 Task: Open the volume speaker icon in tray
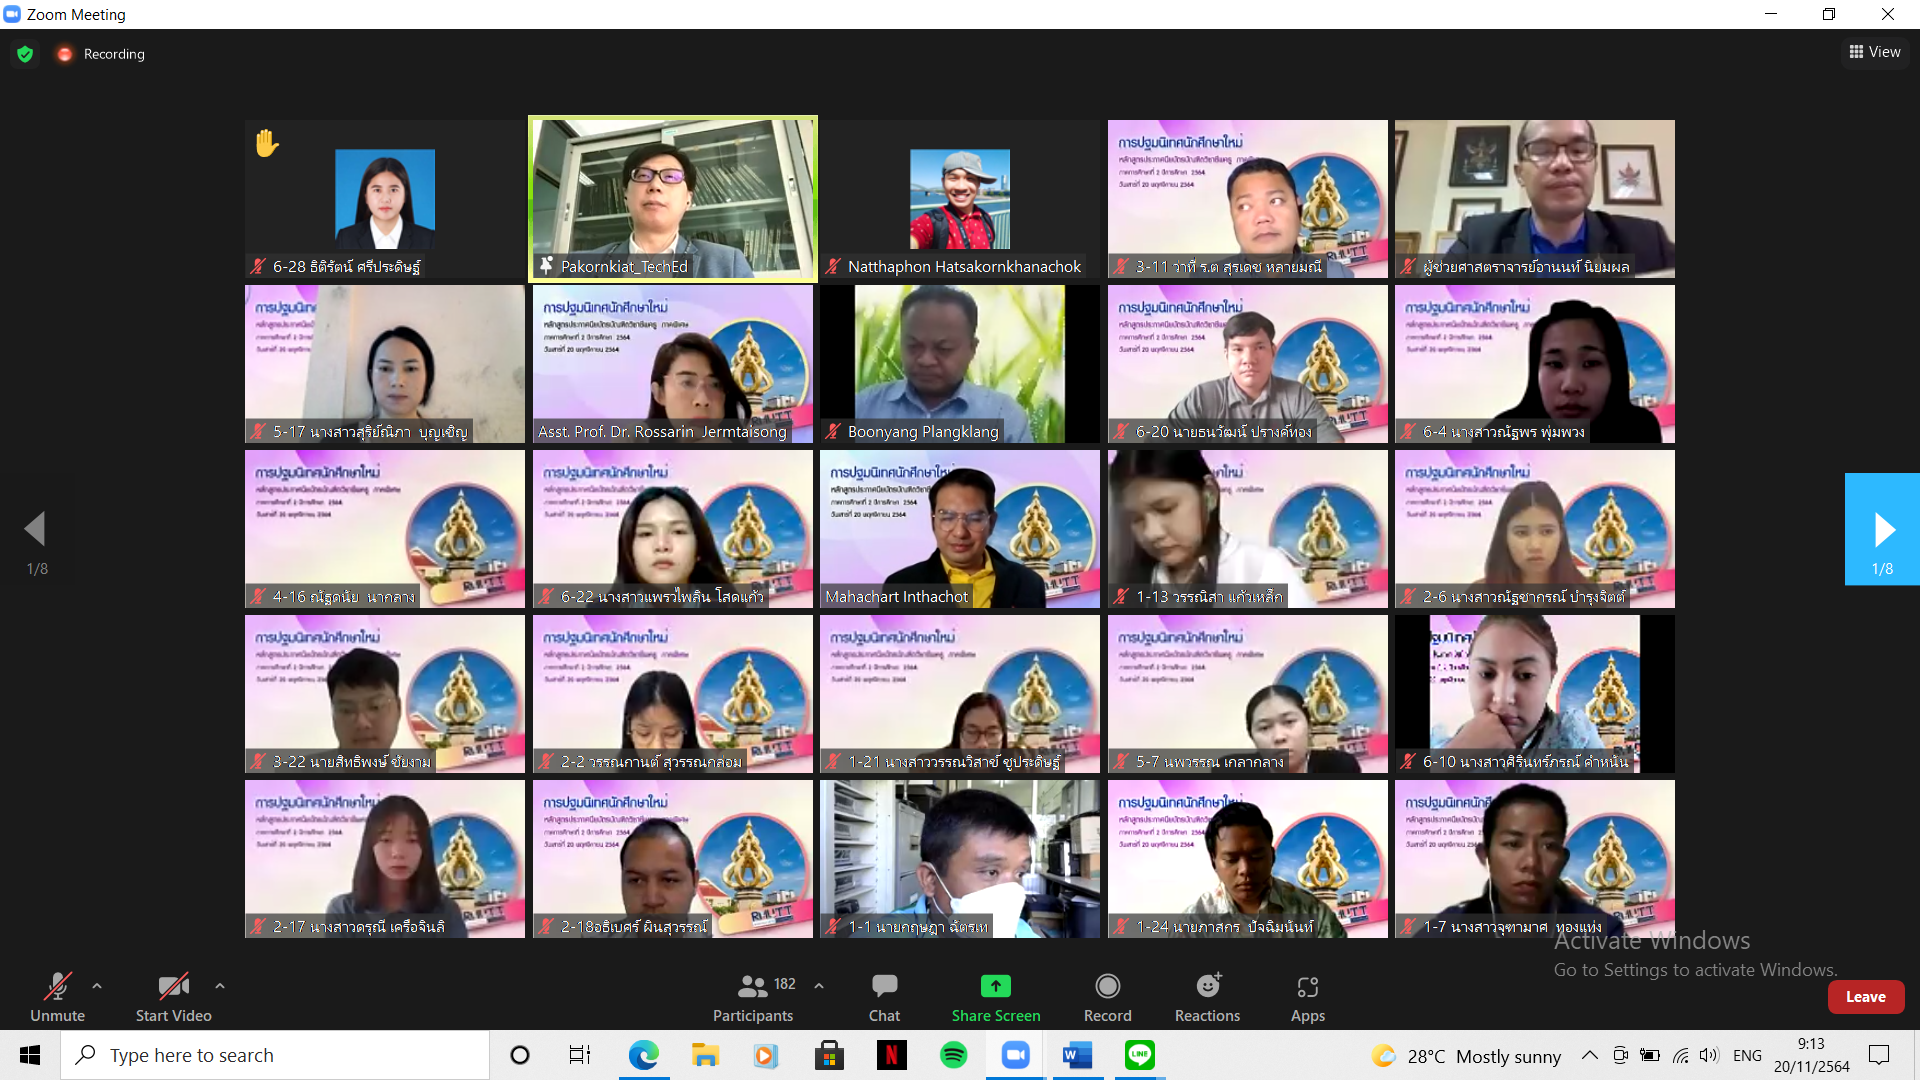(x=1709, y=1055)
